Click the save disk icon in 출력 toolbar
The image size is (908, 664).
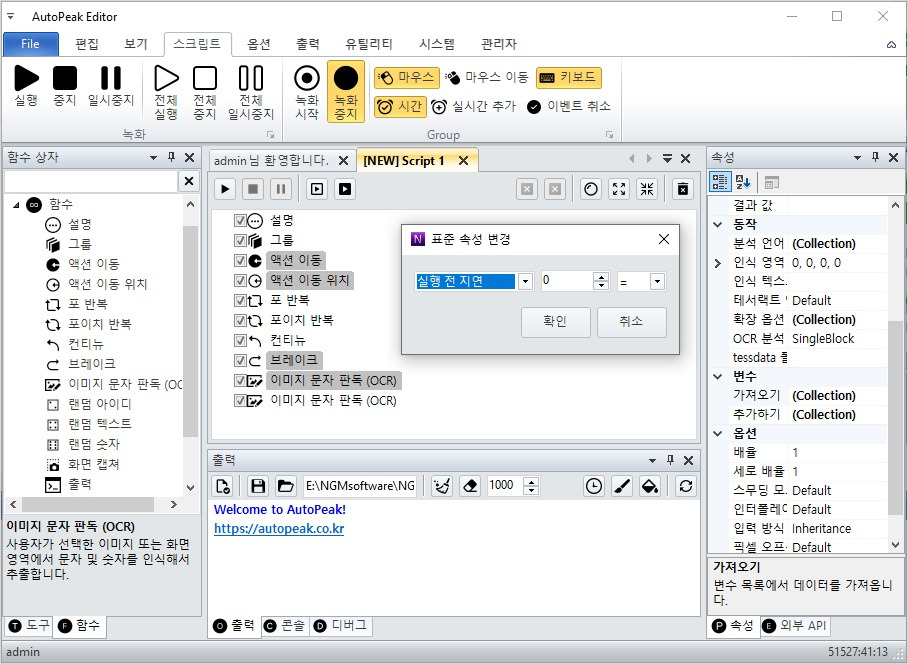point(258,486)
